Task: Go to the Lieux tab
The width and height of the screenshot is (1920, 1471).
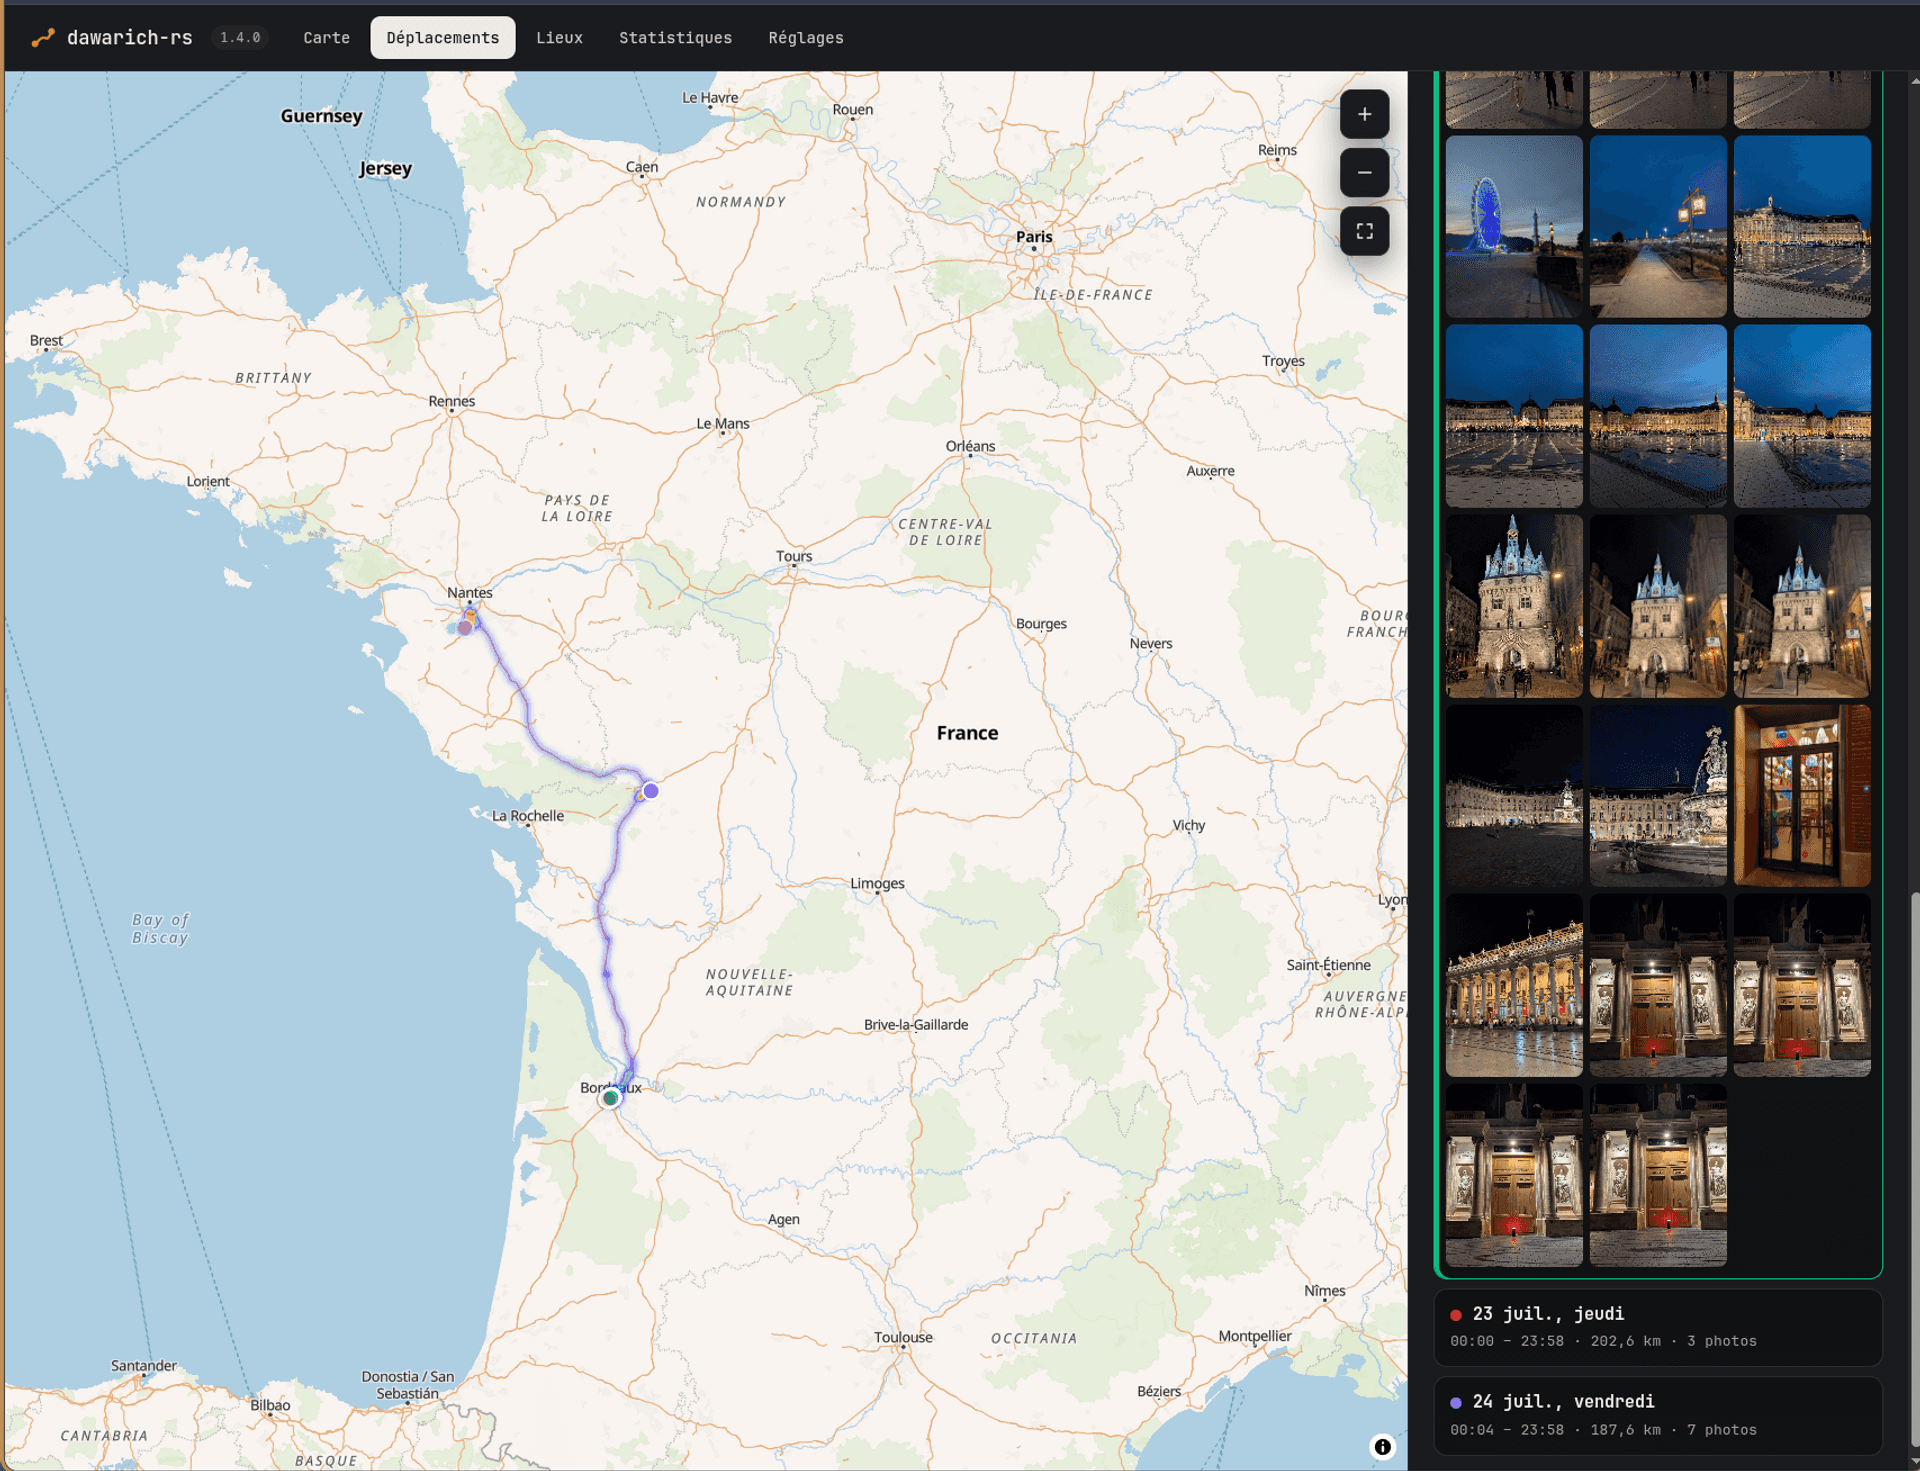Action: point(559,38)
